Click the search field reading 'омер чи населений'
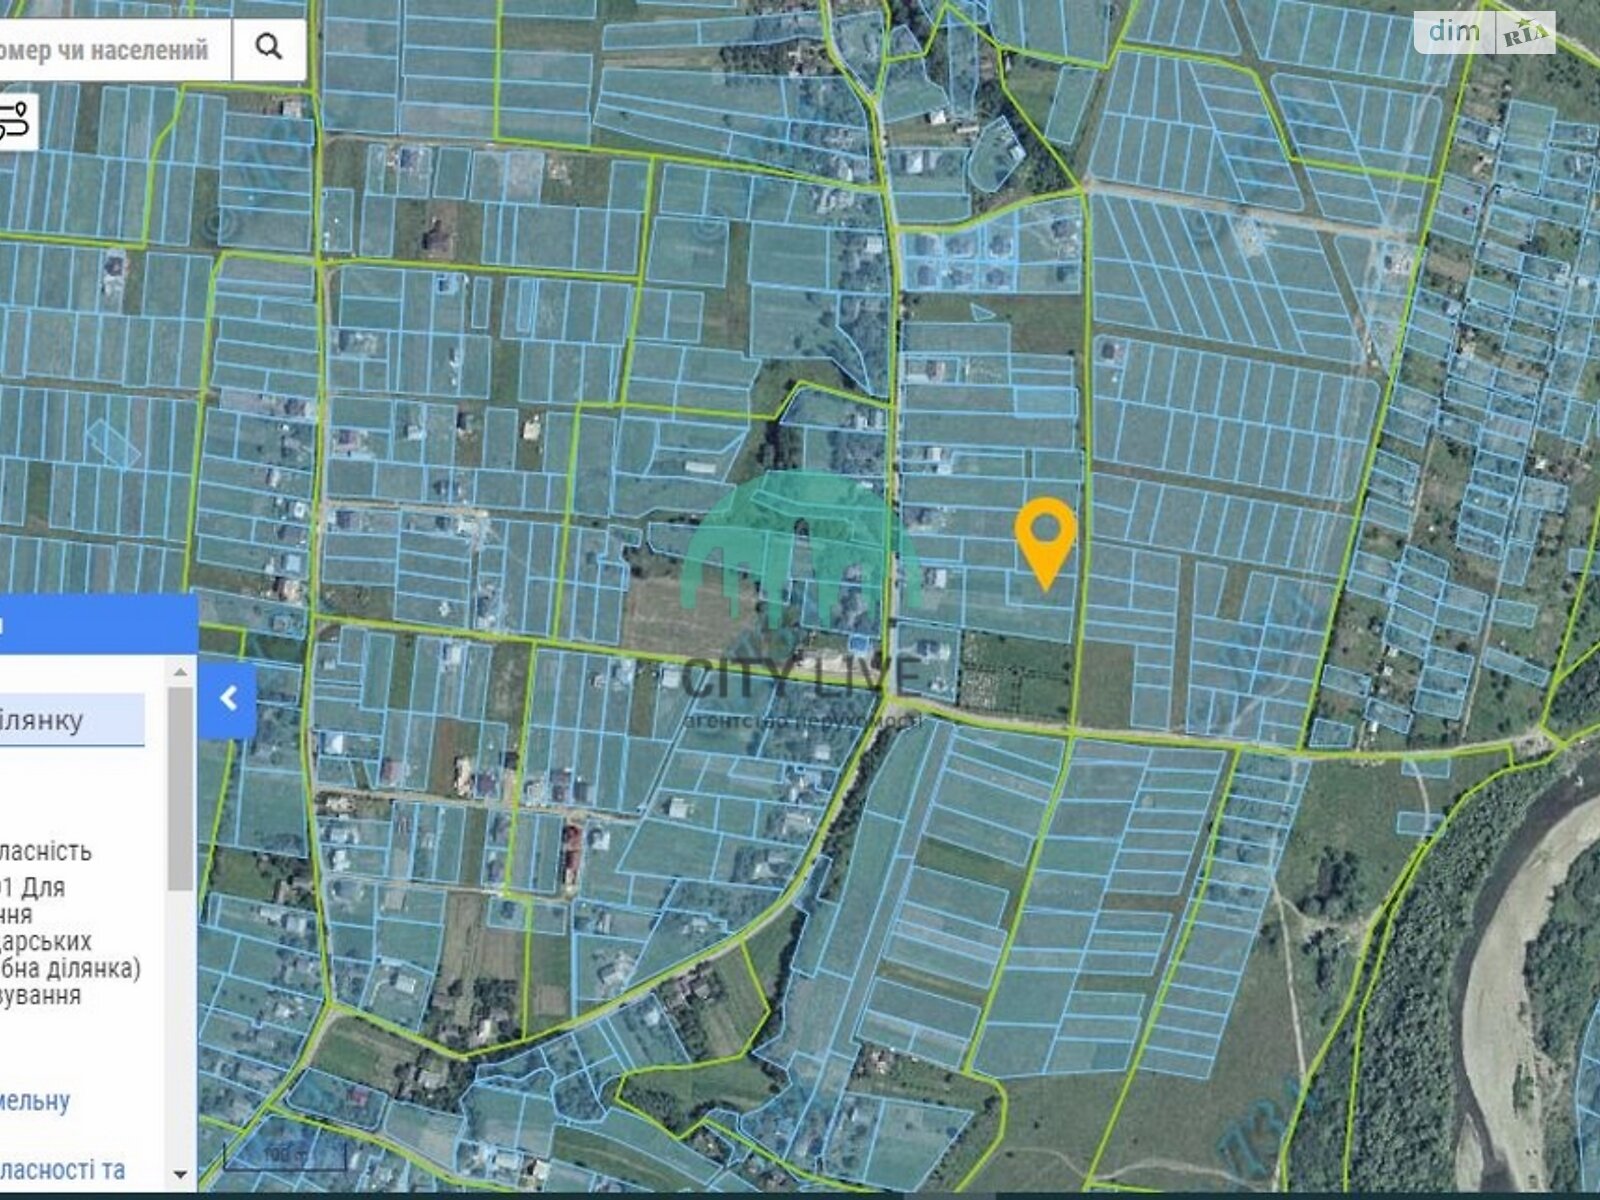This screenshot has width=1600, height=1200. tap(115, 48)
